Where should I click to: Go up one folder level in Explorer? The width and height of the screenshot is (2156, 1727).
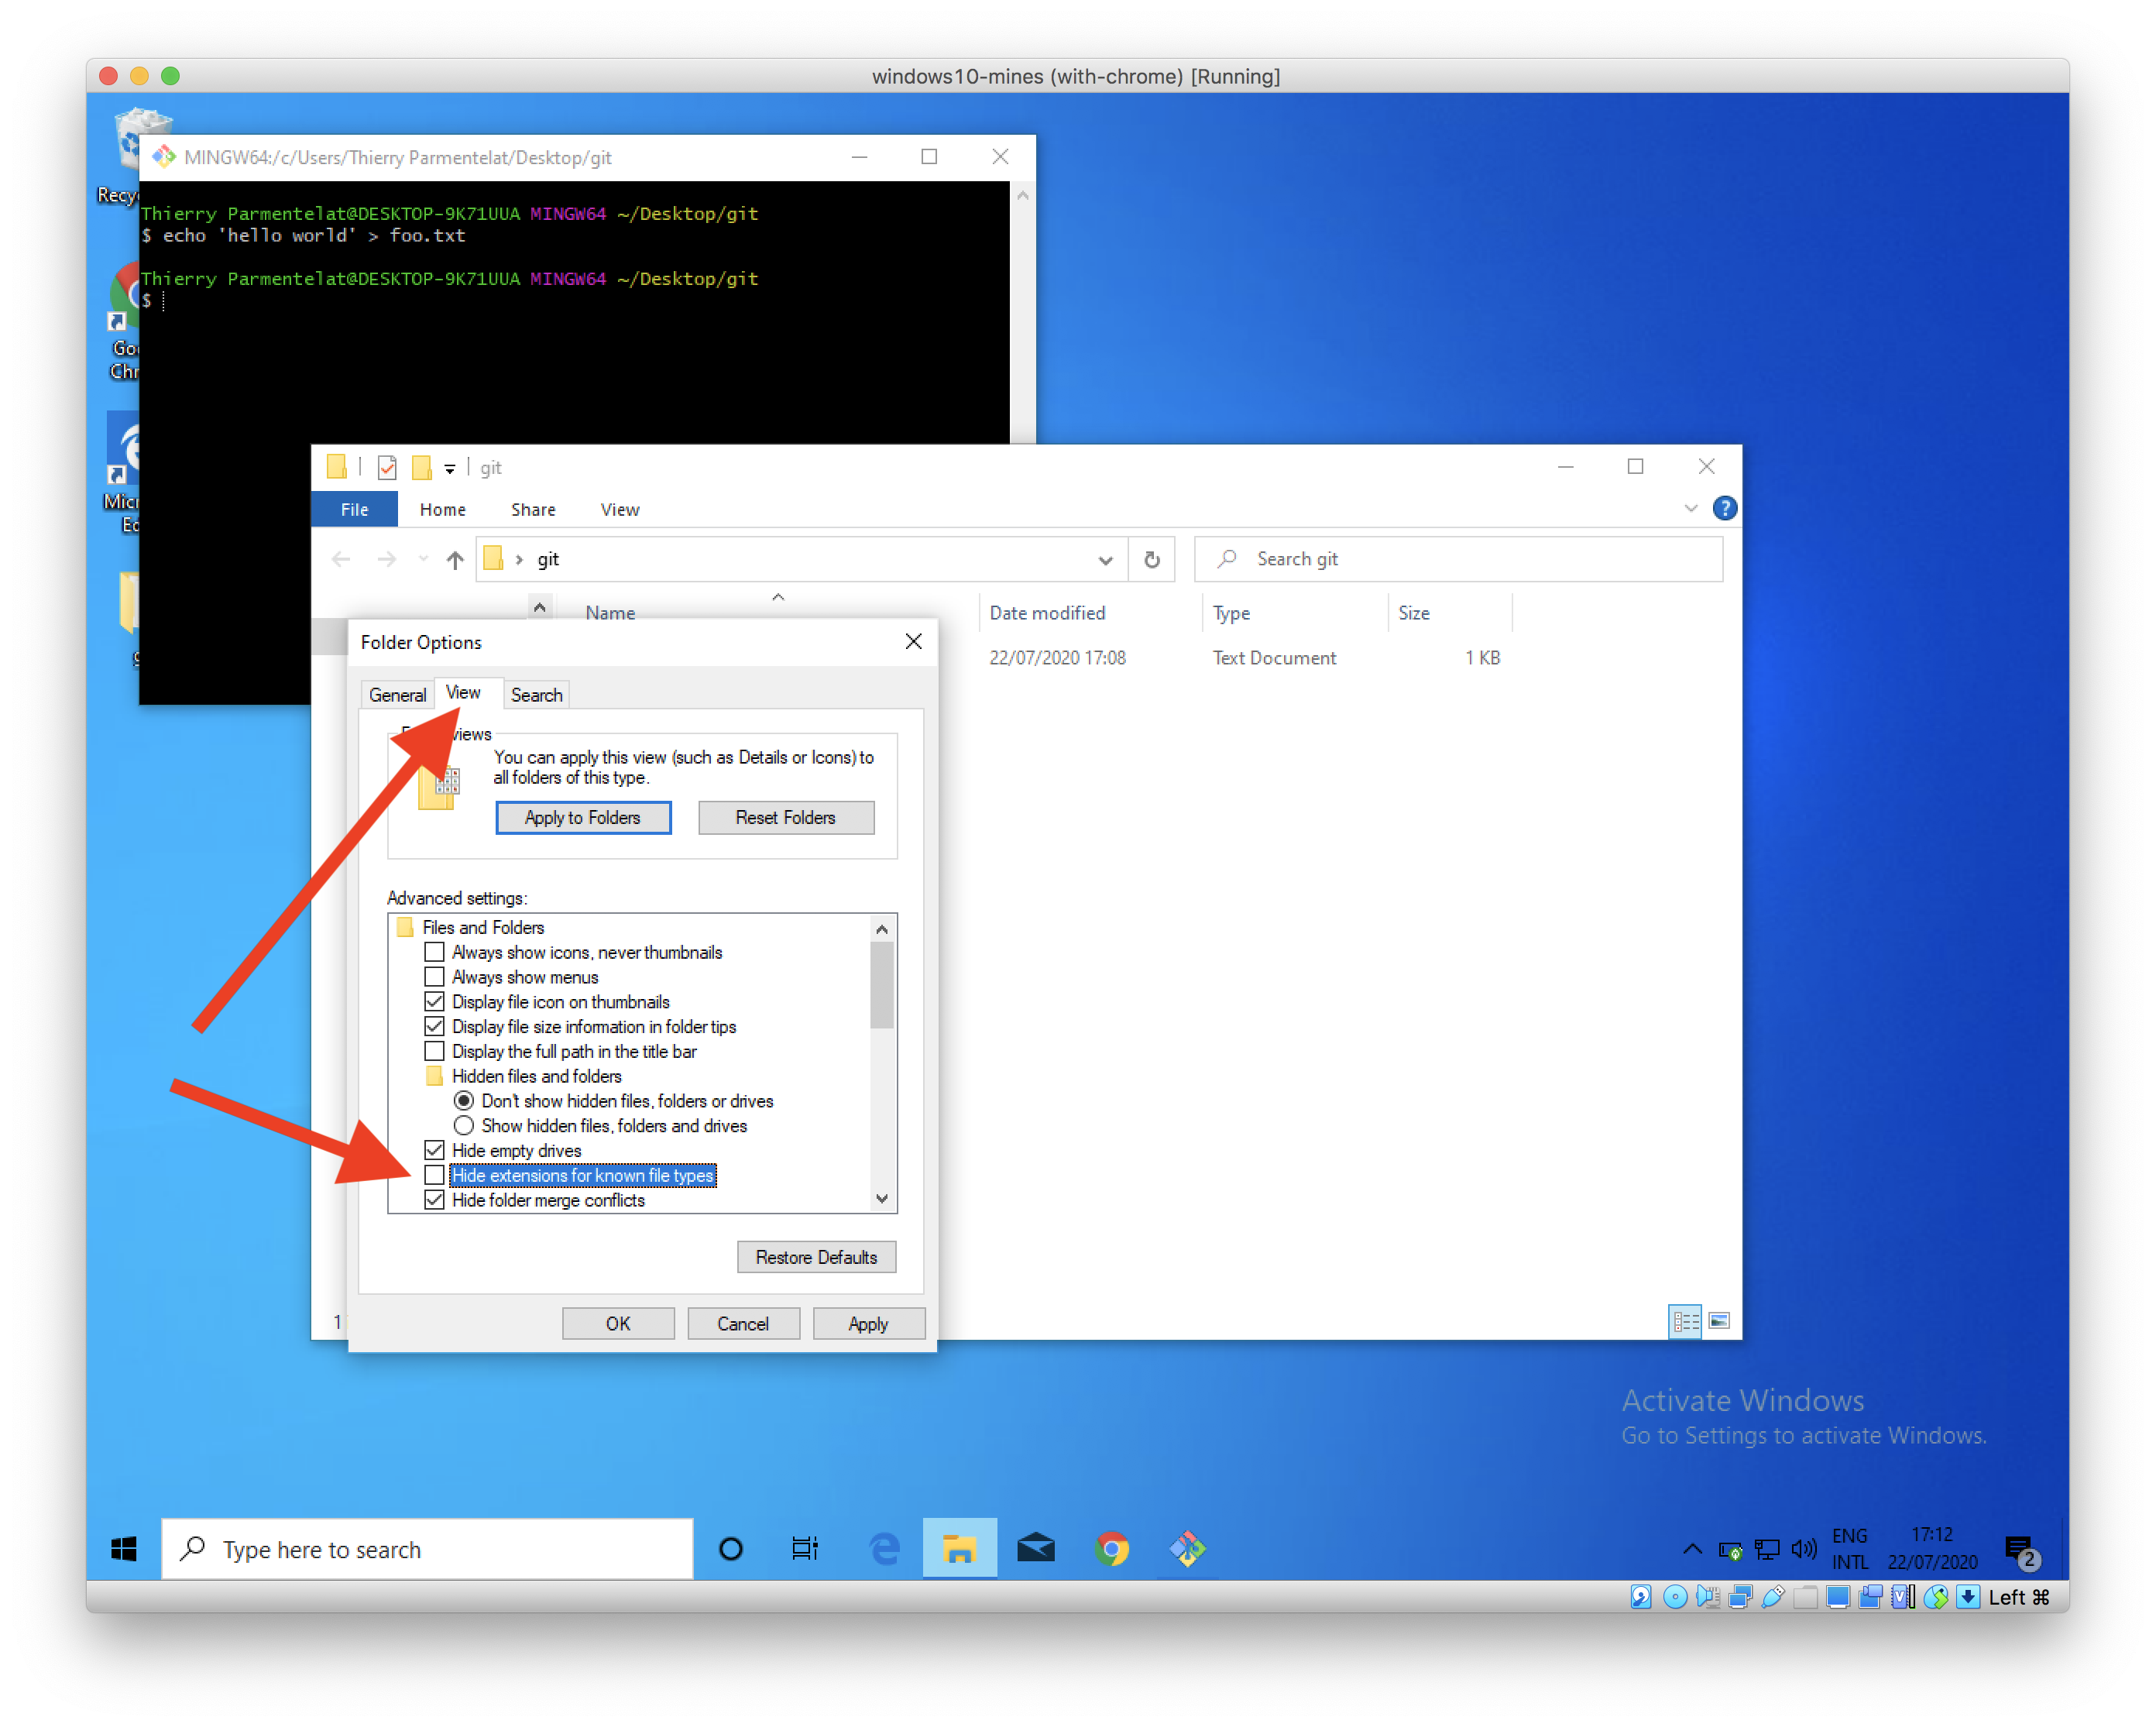455,559
